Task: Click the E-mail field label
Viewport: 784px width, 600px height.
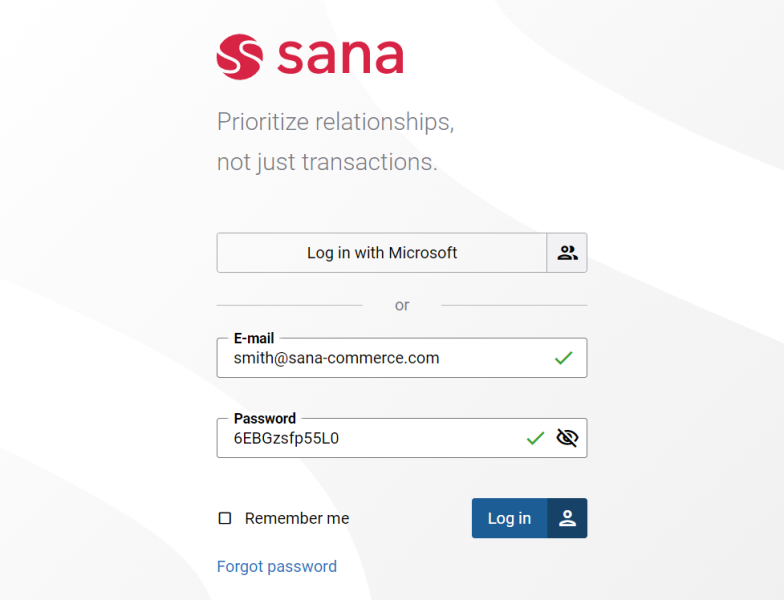Action: 254,338
